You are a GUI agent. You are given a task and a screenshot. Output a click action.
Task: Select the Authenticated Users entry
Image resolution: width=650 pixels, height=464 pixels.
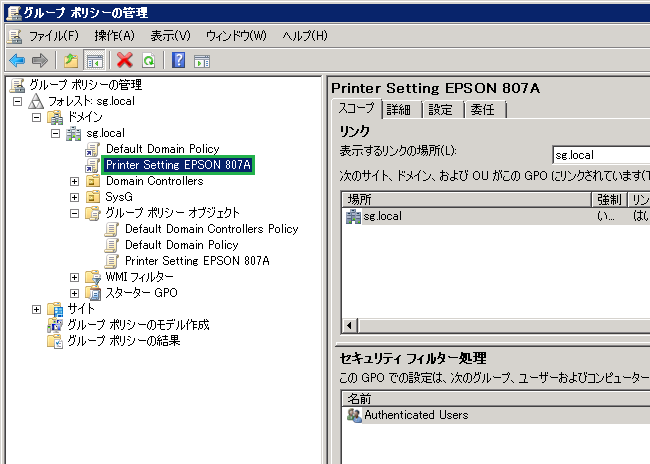click(416, 415)
